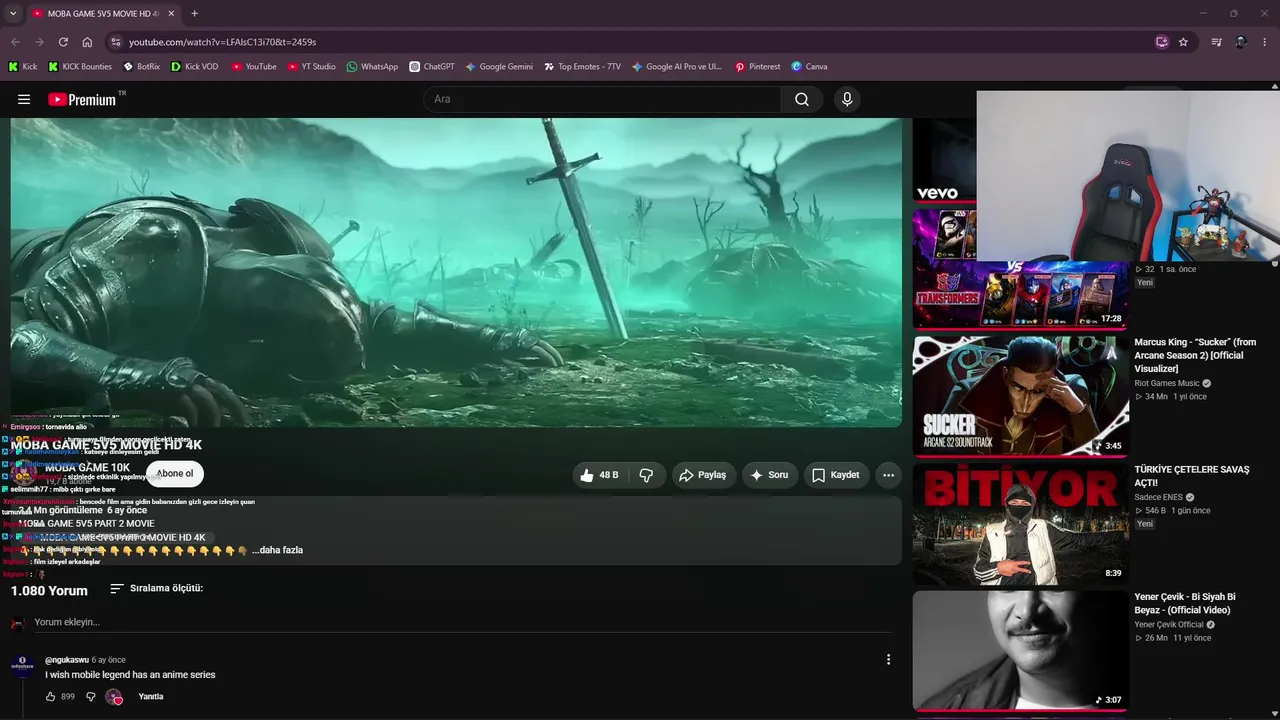This screenshot has height=720, width=1280.
Task: Go to browser home page
Action: [87, 42]
